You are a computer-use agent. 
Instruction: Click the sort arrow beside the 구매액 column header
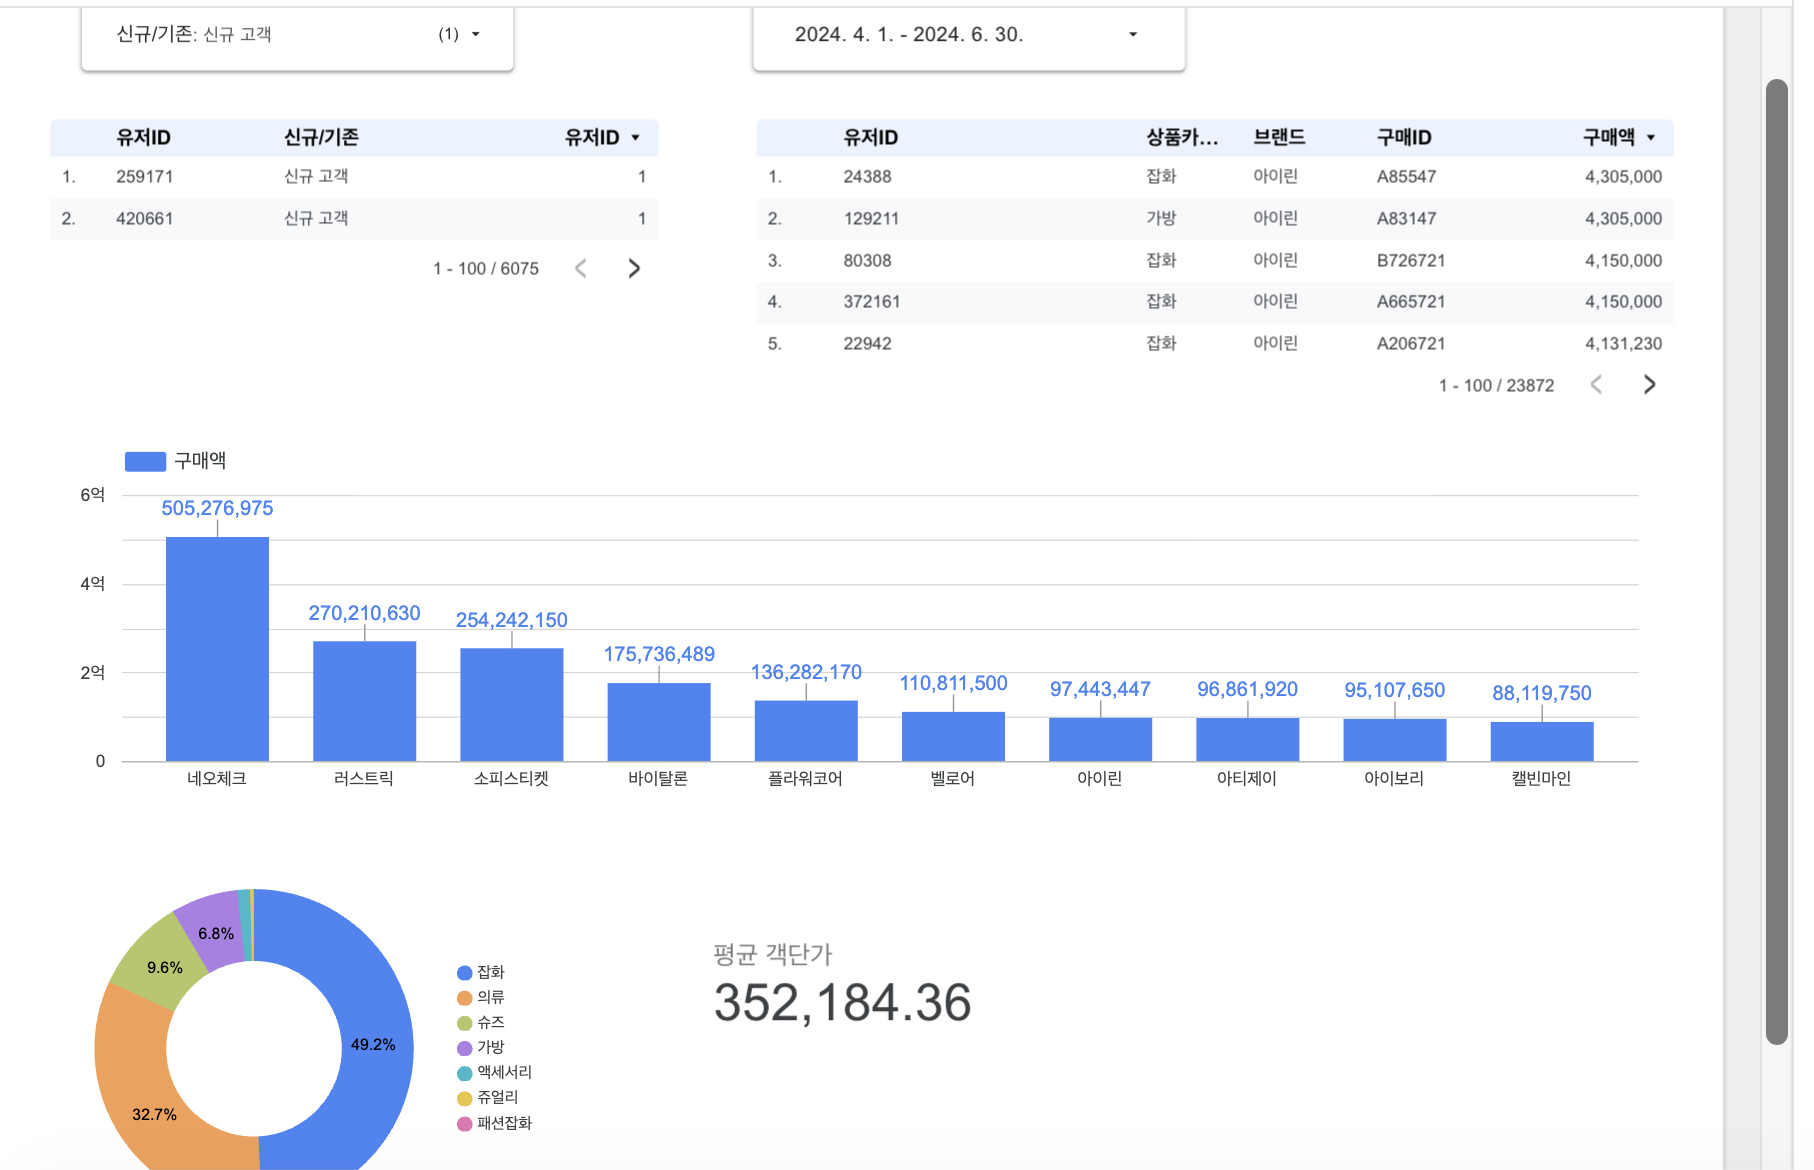[1651, 138]
